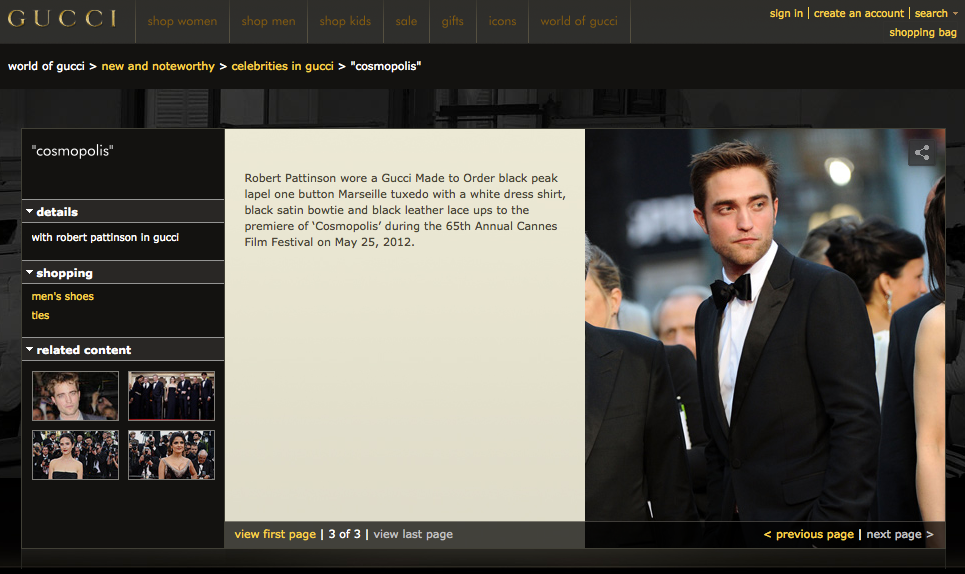Click the next page link
The width and height of the screenshot is (965, 574).
(x=900, y=534)
